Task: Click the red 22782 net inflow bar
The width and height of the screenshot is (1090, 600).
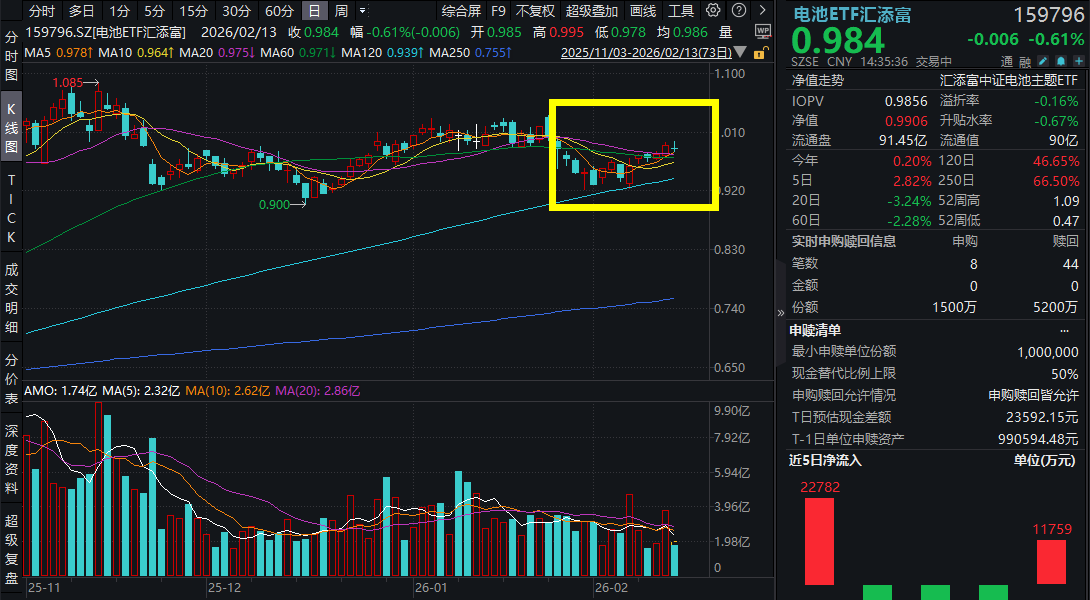Action: (818, 540)
